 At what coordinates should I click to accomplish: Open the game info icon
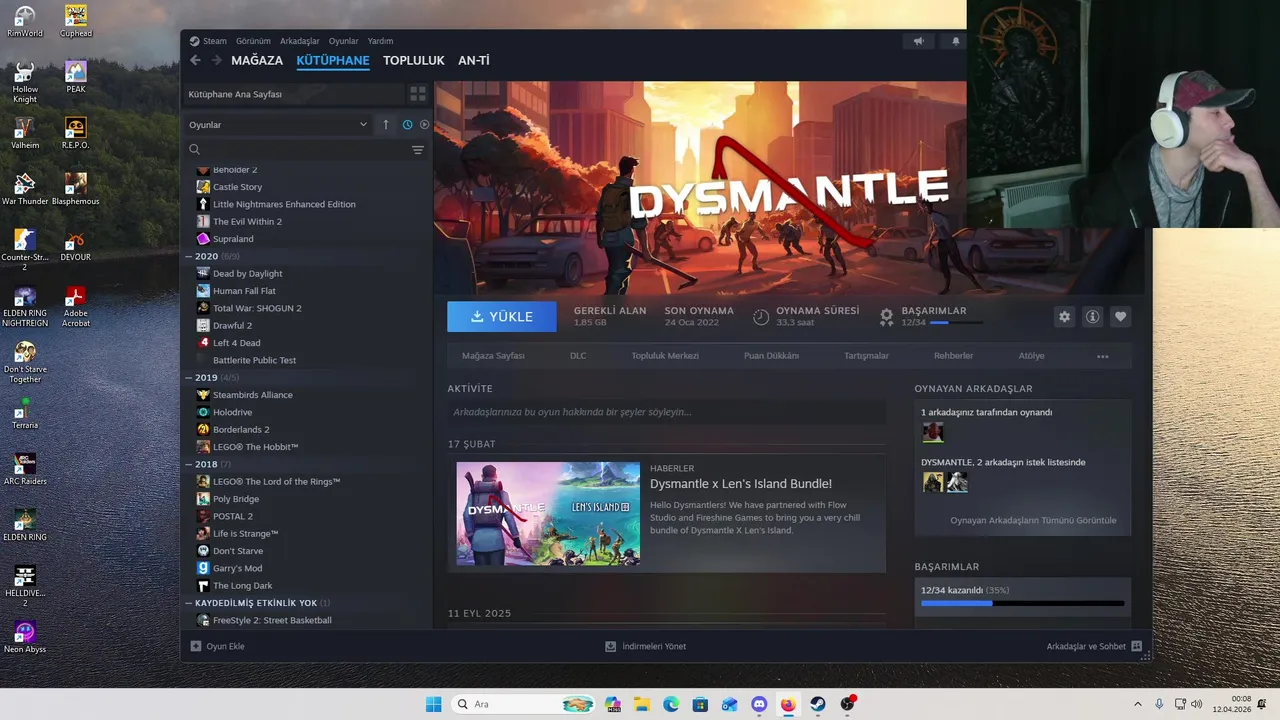coord(1092,317)
